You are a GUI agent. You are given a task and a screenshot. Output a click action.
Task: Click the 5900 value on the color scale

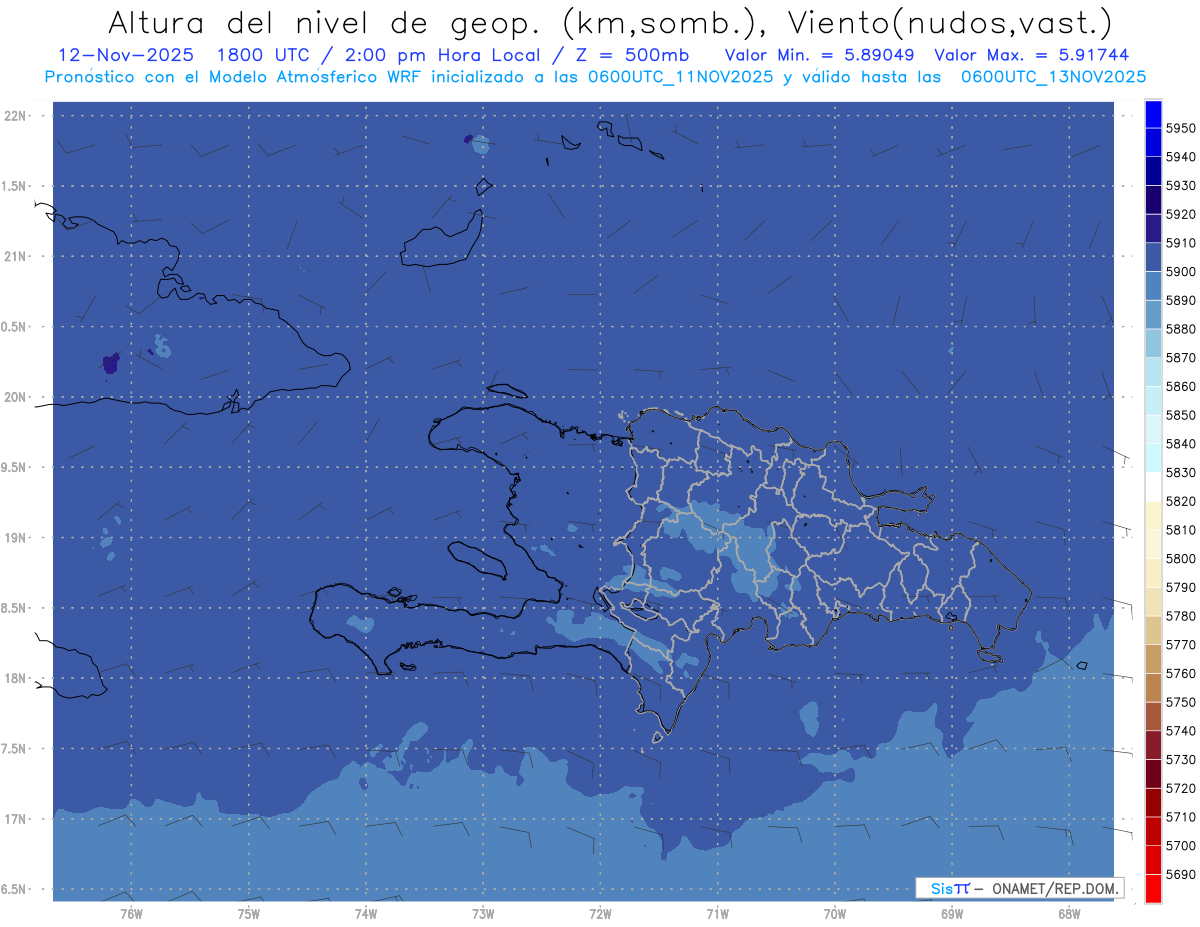[x=1180, y=271]
